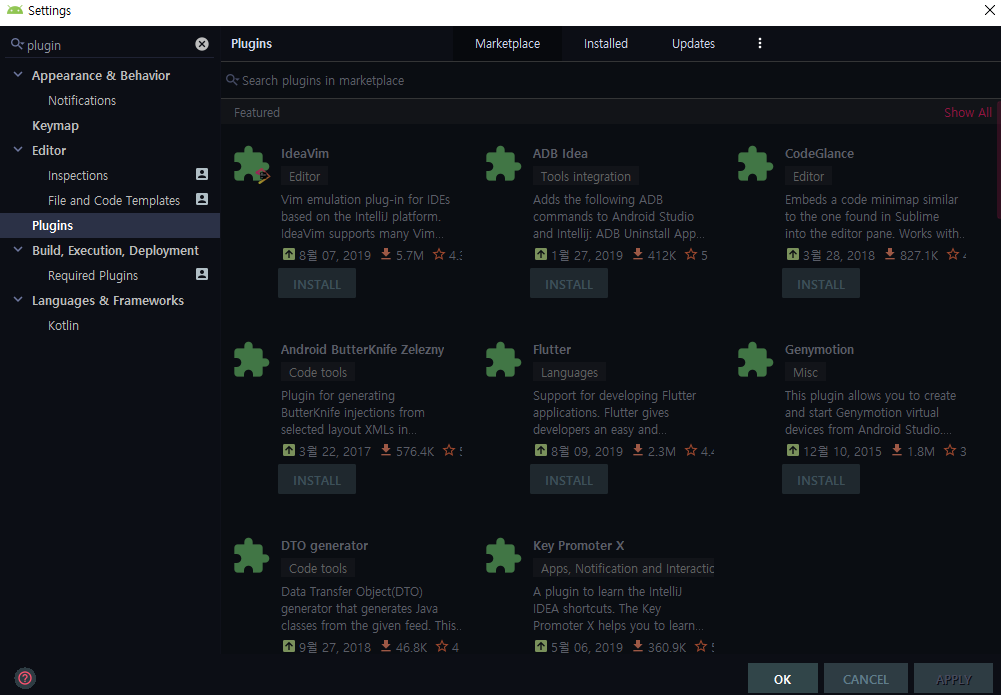Click the Code tools tag on DTO generator
Screen dimensions: 1001x695
coord(318,568)
